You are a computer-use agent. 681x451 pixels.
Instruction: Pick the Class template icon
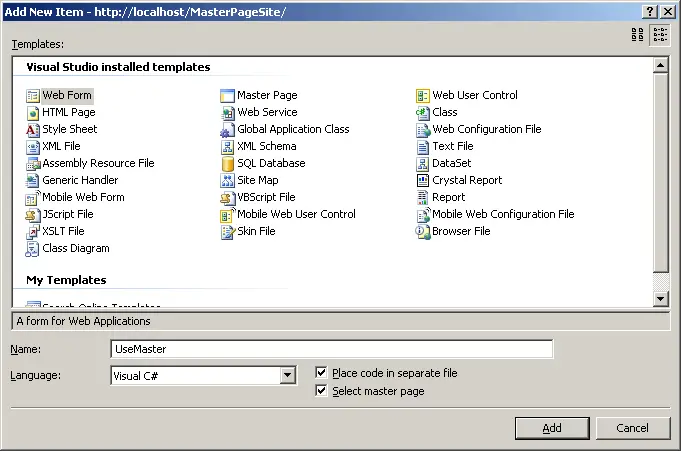[x=423, y=113]
